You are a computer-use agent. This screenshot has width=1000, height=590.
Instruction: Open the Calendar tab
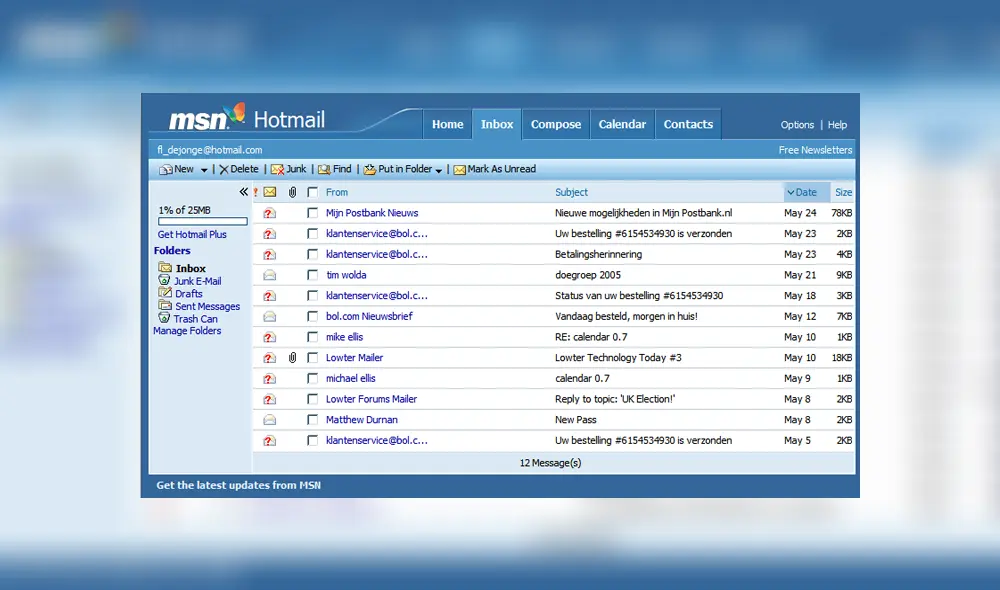622,125
